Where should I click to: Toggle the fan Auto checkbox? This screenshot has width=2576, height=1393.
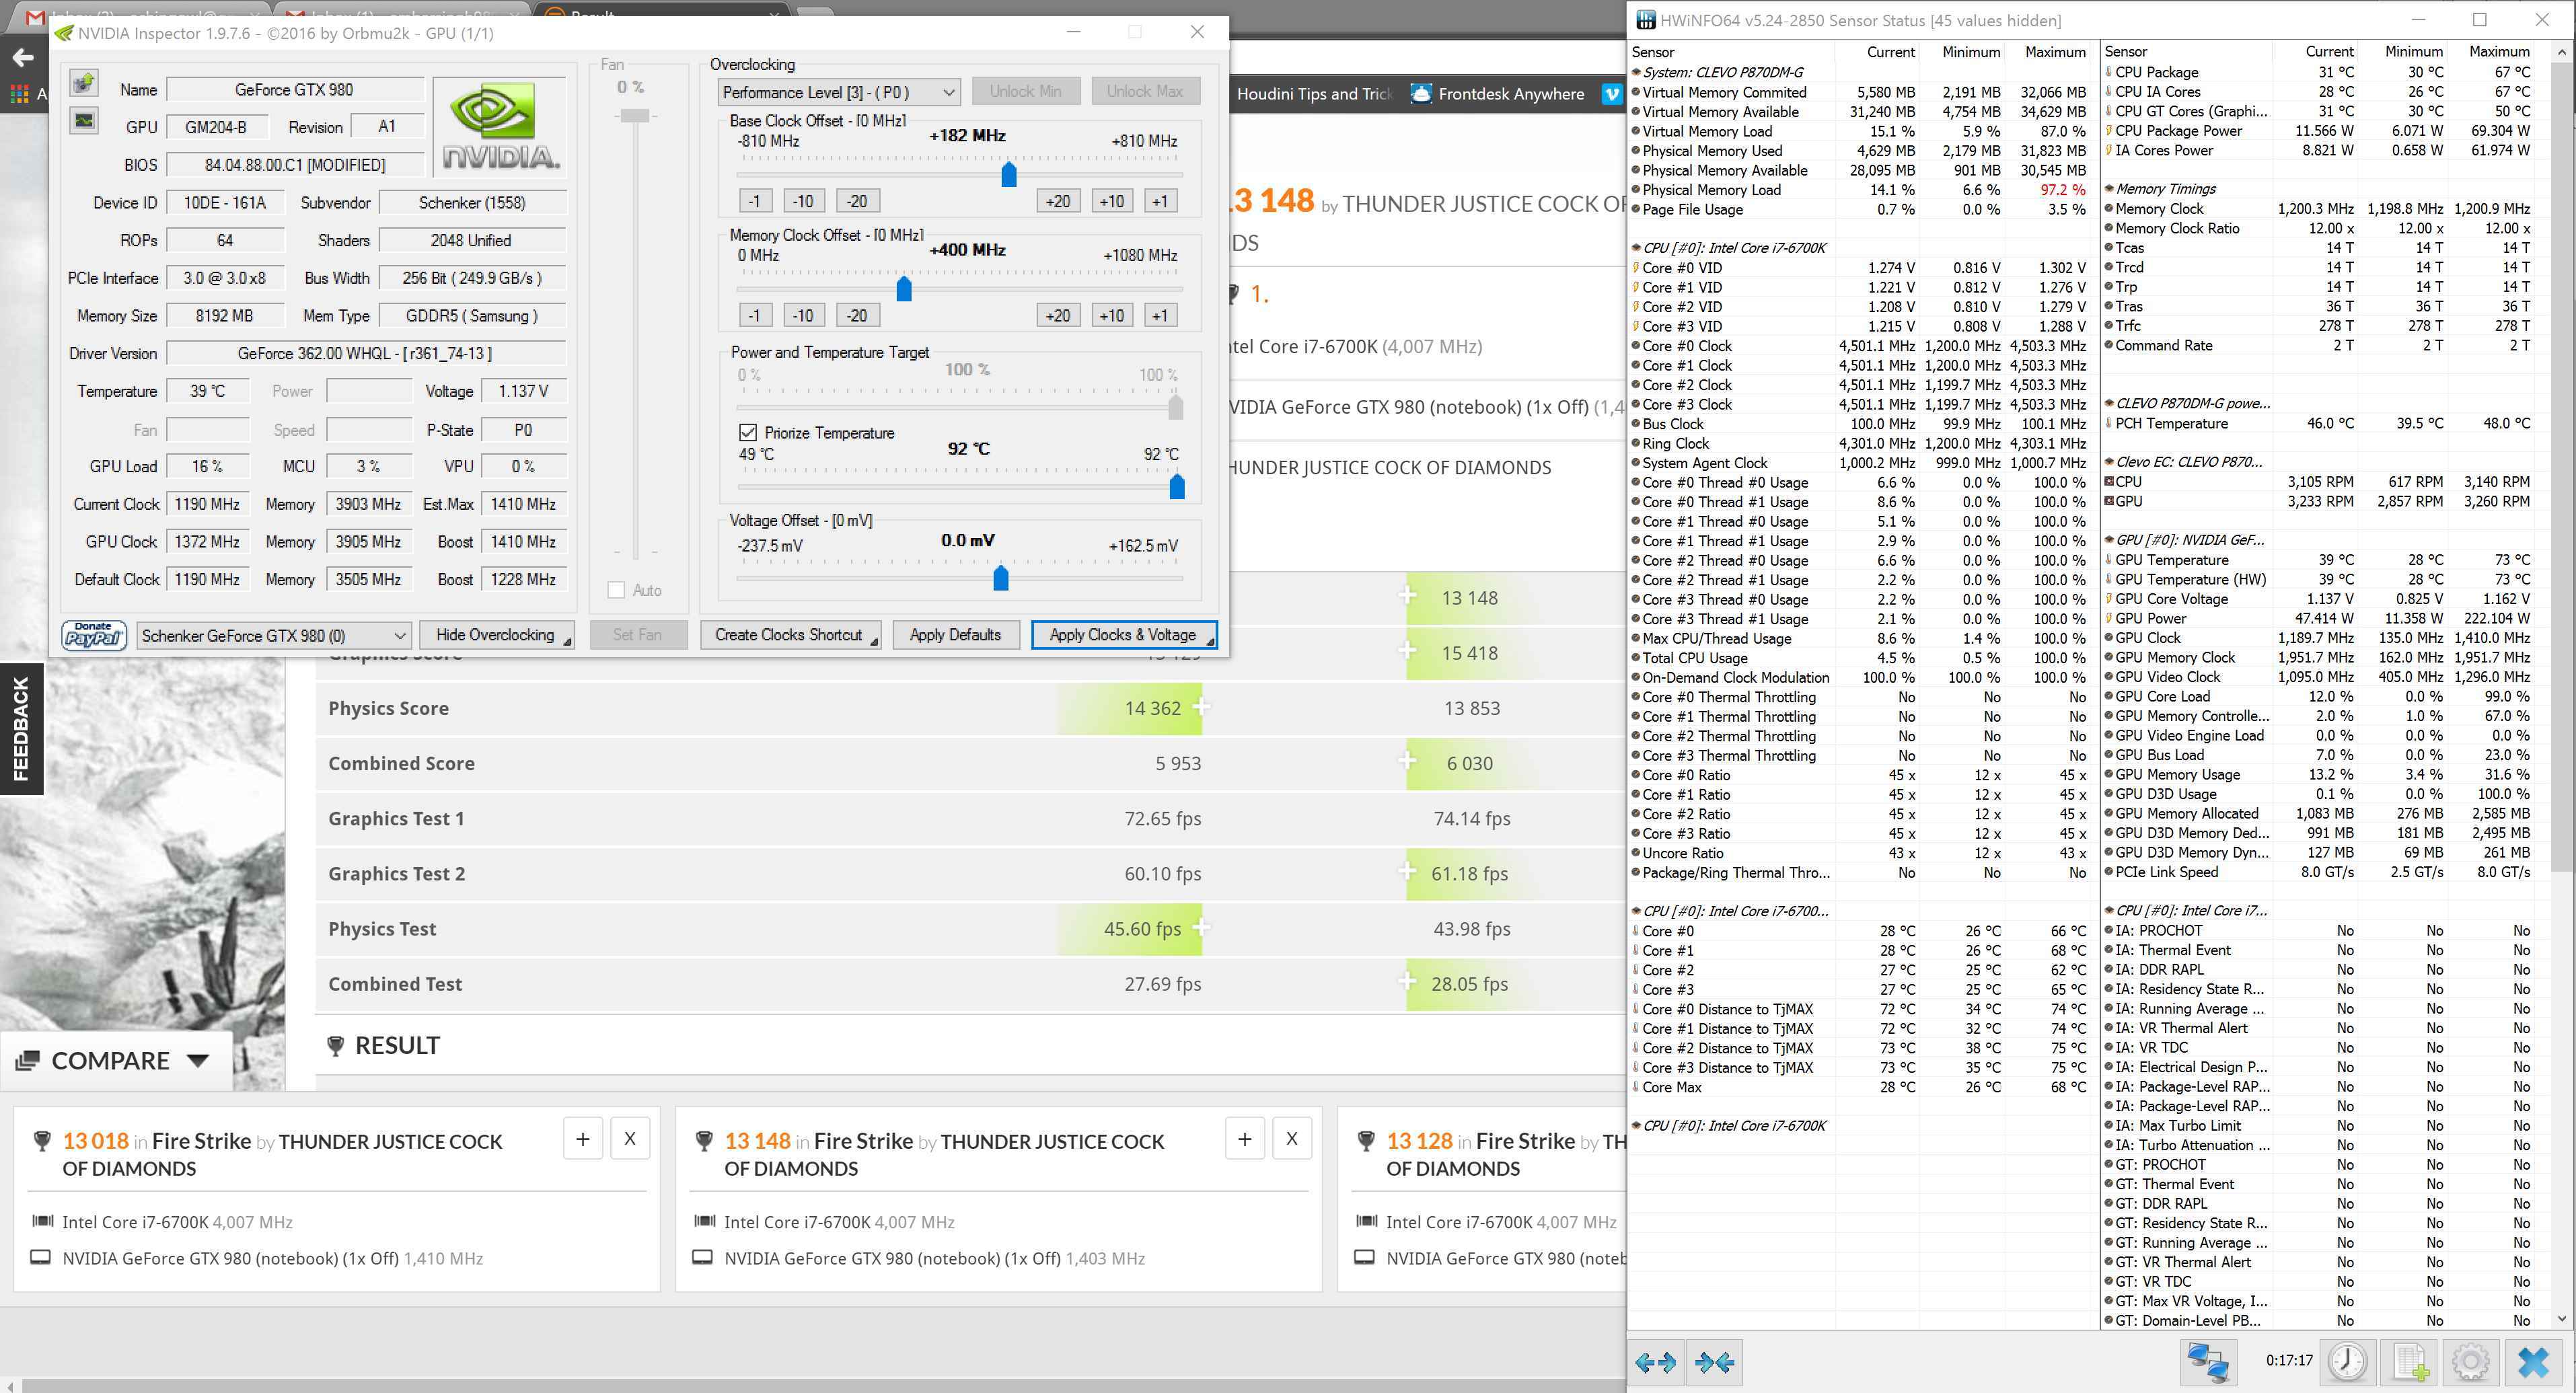616,590
